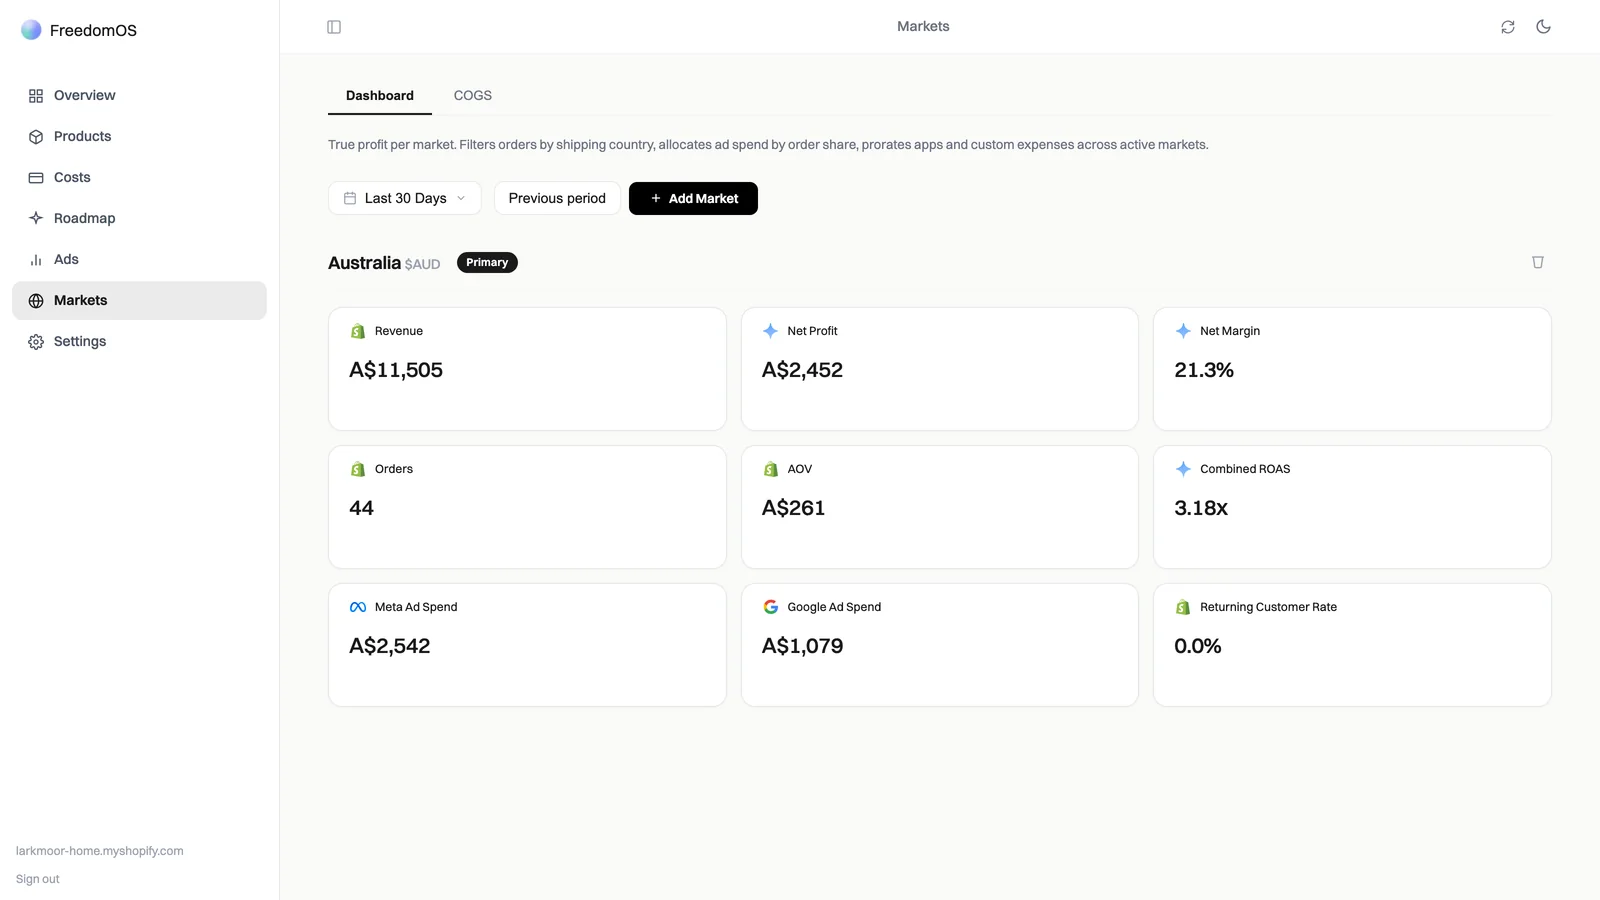Click the A$2,452 net profit value

(x=802, y=370)
